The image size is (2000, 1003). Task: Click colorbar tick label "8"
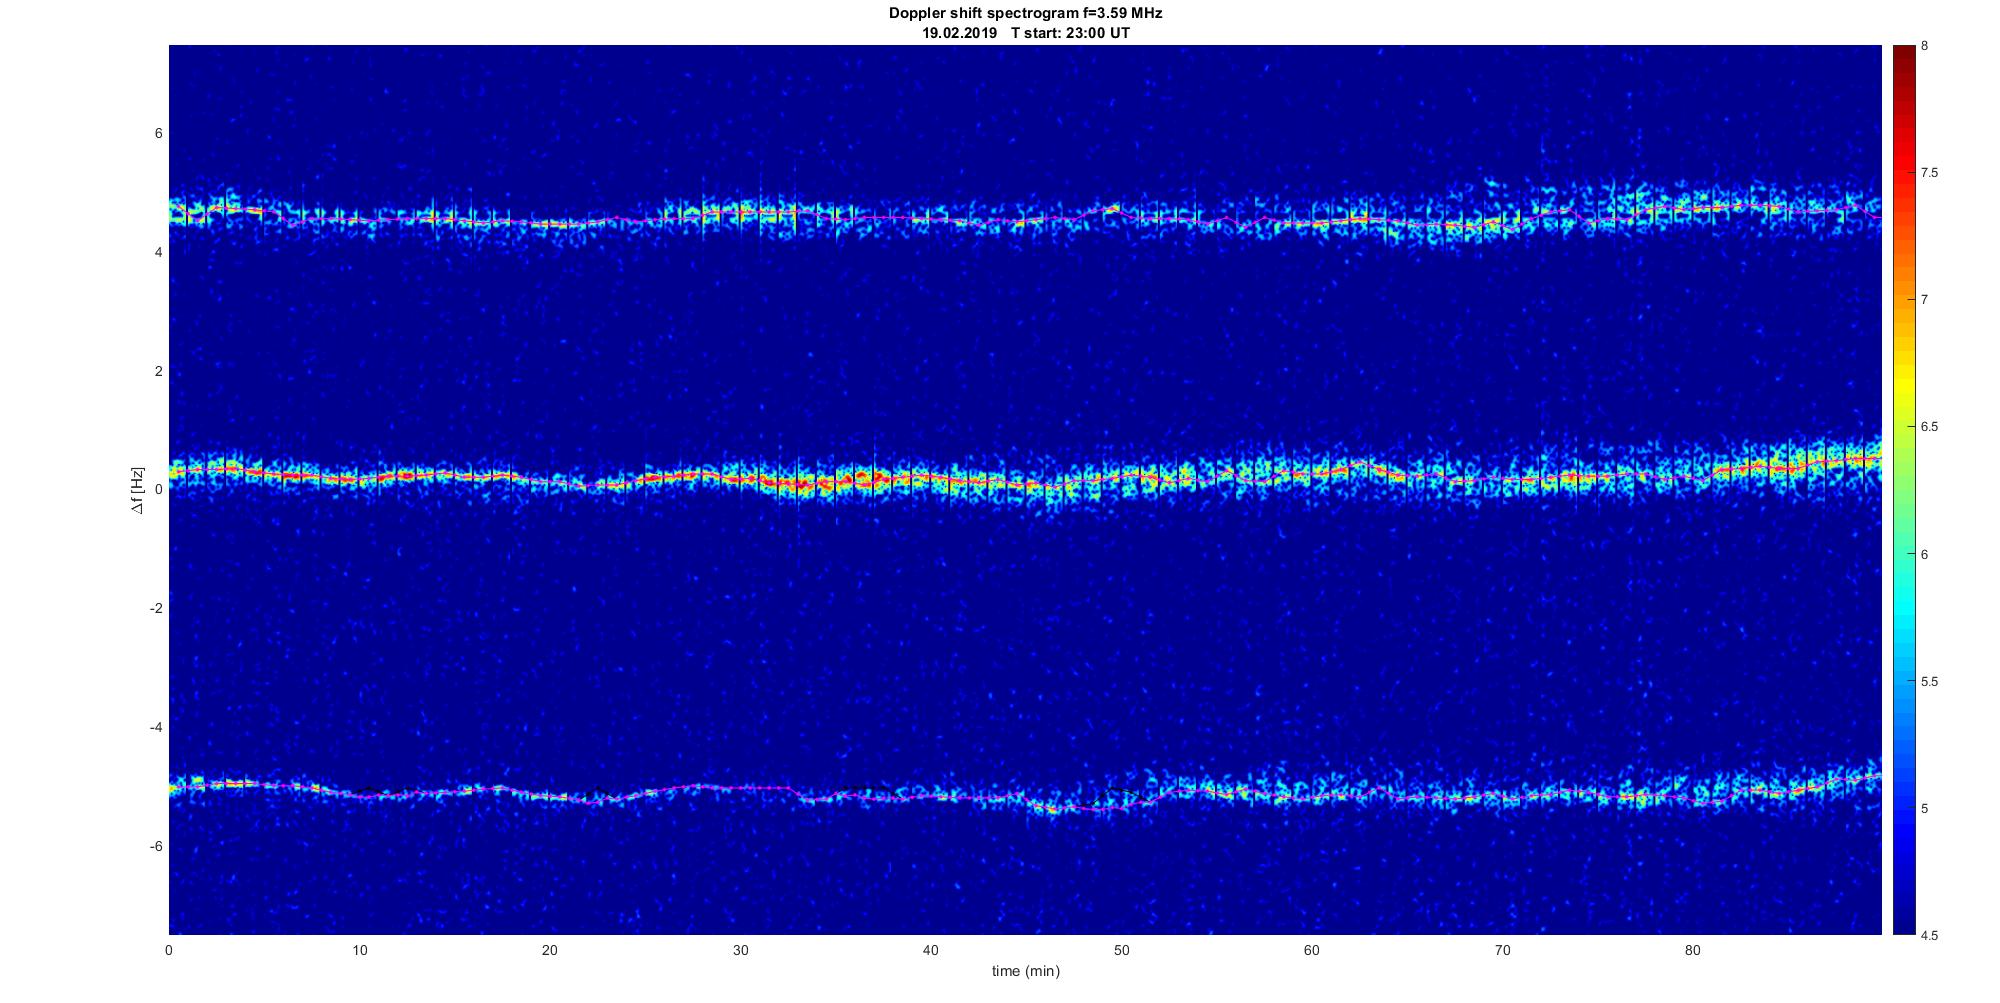click(1925, 46)
